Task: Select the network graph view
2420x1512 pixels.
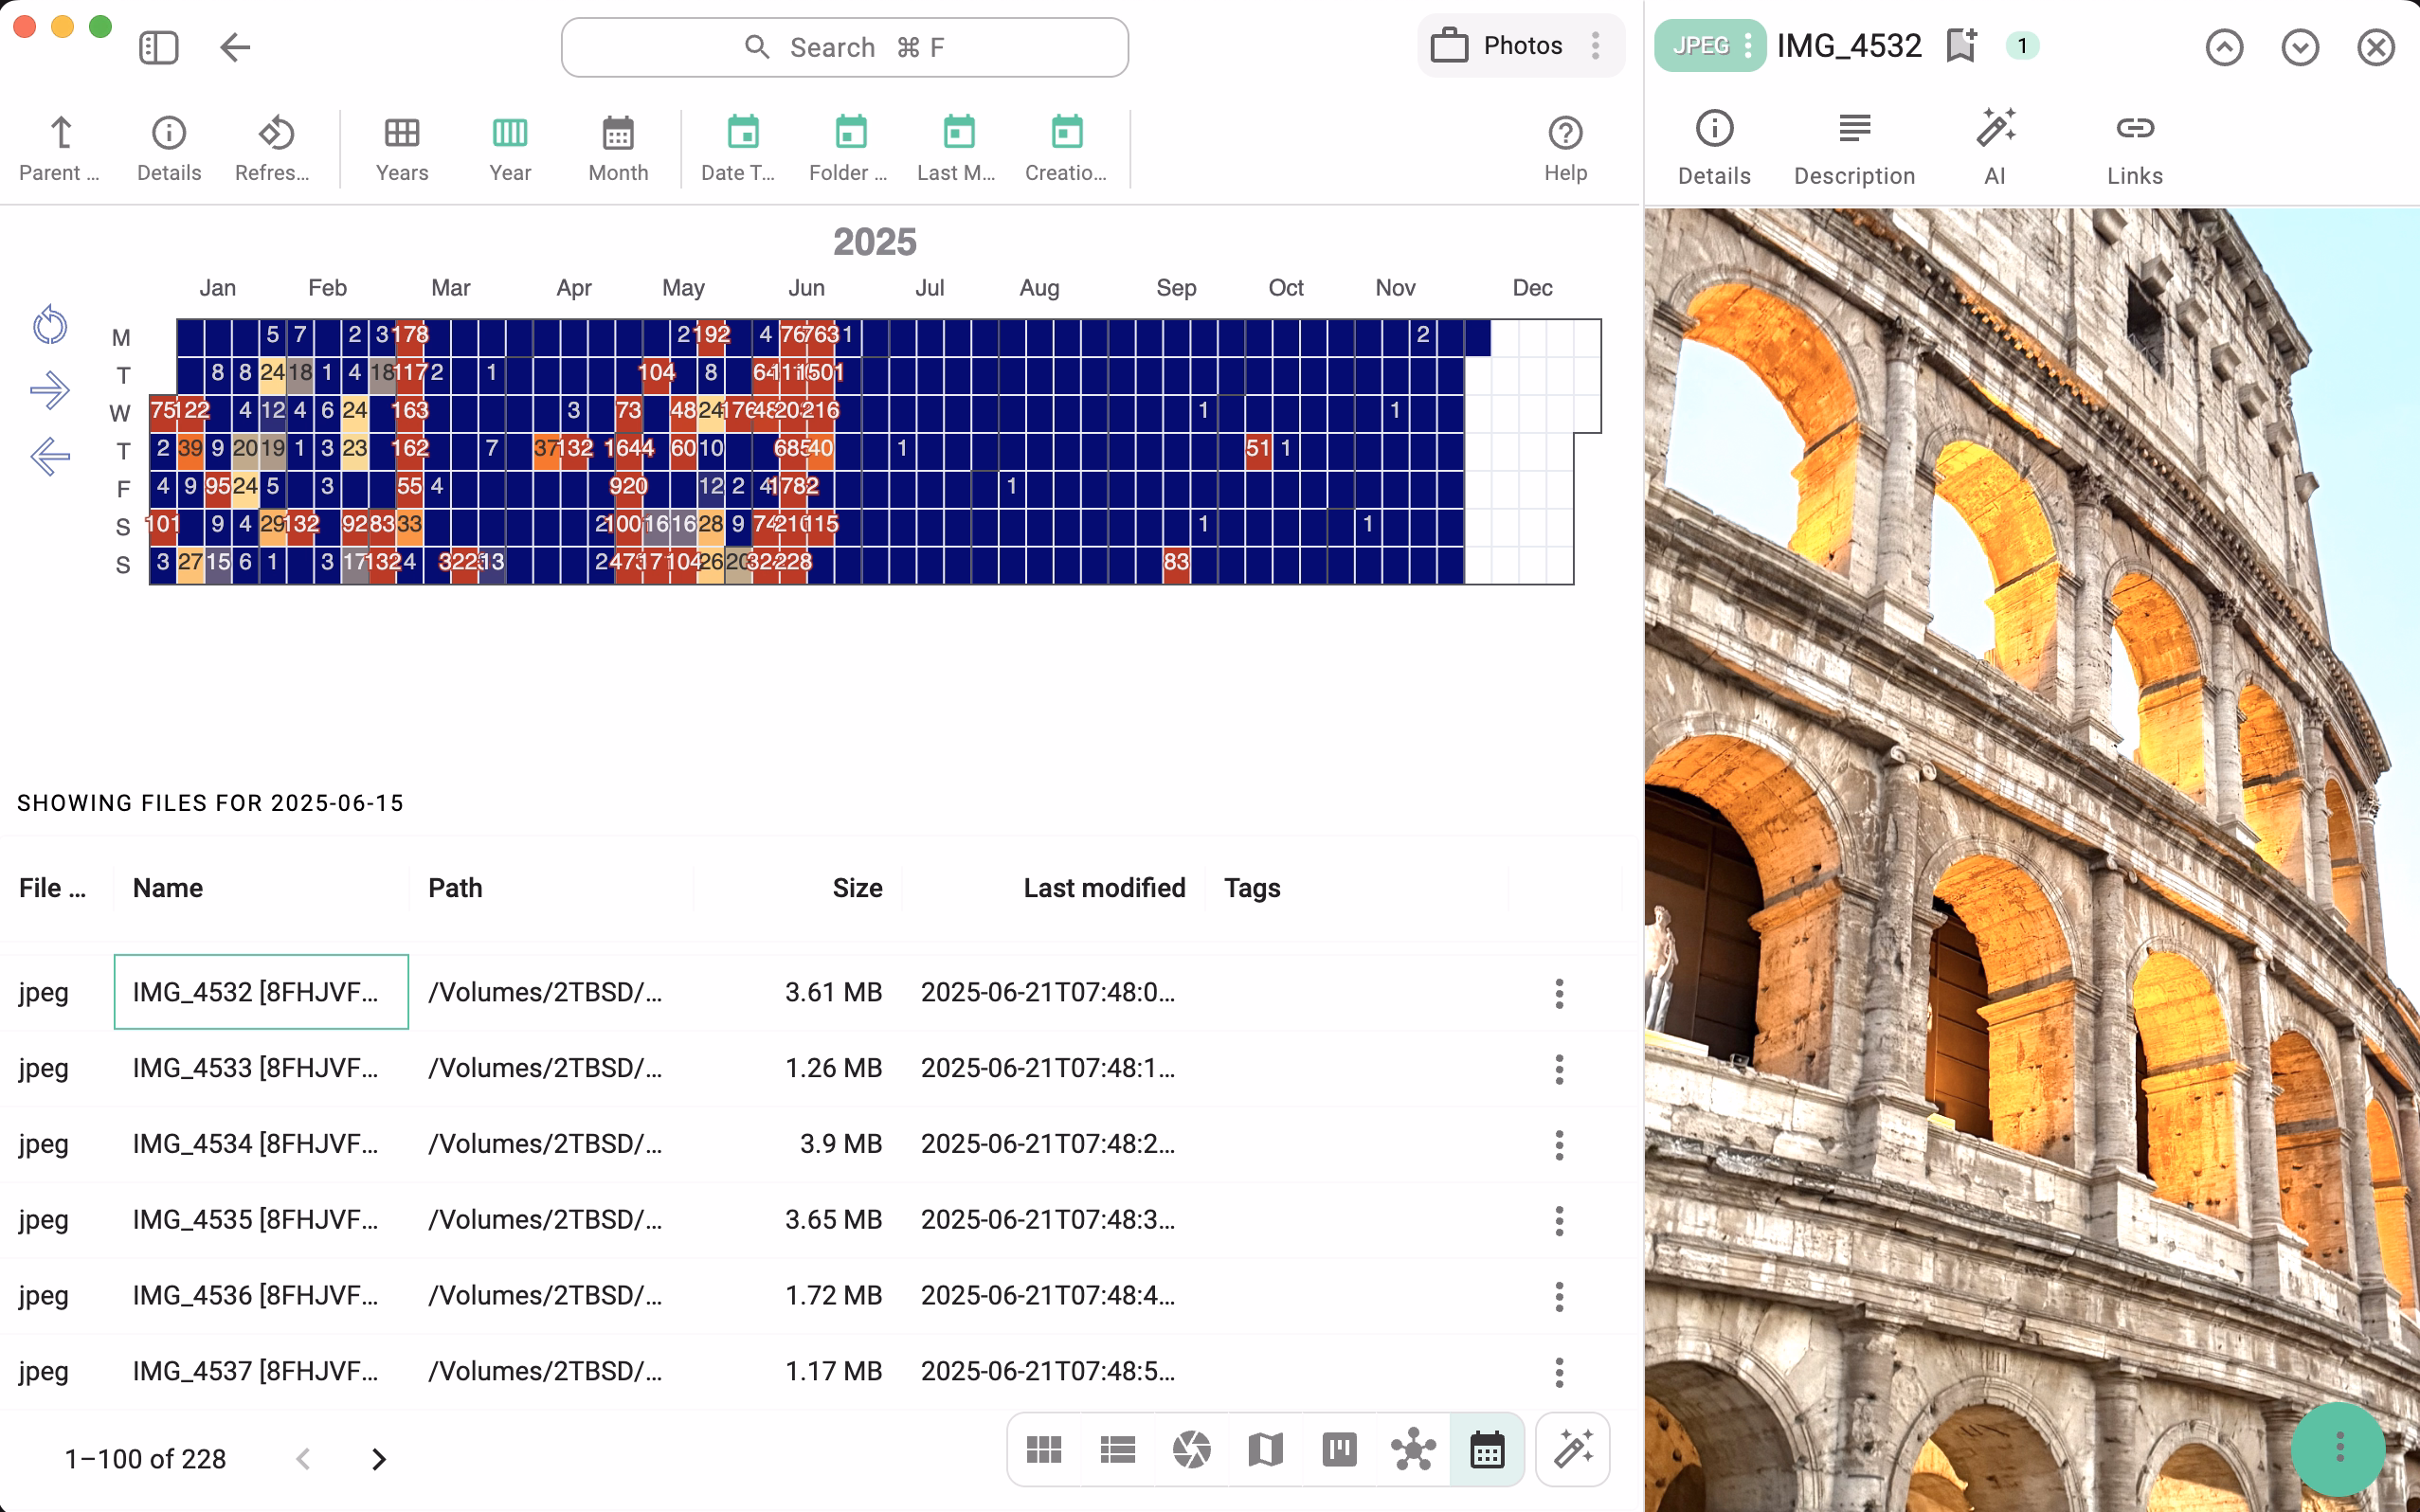Action: (1412, 1448)
